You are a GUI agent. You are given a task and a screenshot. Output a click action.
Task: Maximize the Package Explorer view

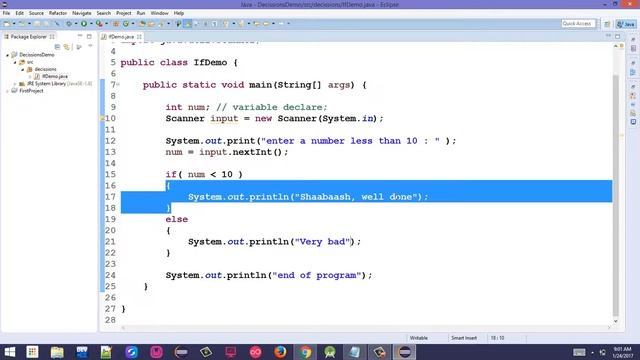point(89,36)
